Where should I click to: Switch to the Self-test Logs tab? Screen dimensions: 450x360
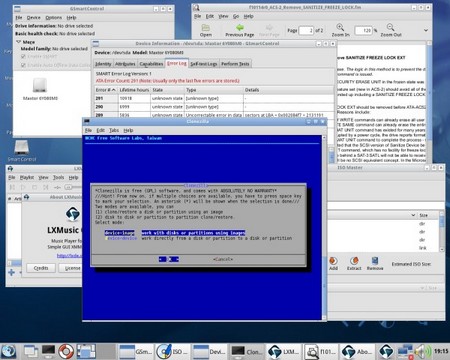[204, 64]
